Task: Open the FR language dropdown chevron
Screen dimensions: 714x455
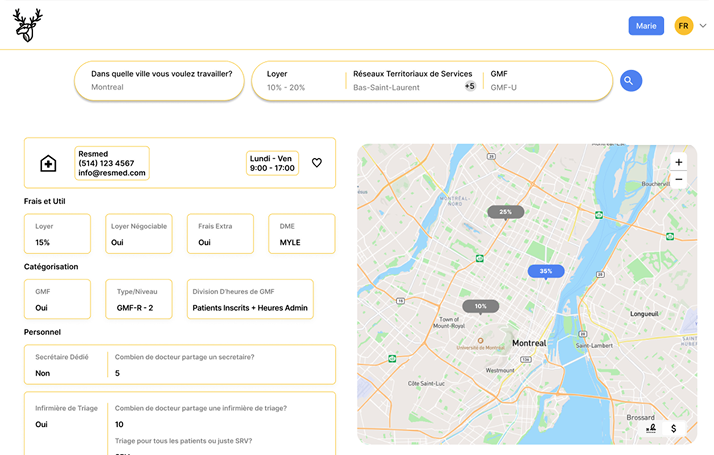Action: (702, 26)
